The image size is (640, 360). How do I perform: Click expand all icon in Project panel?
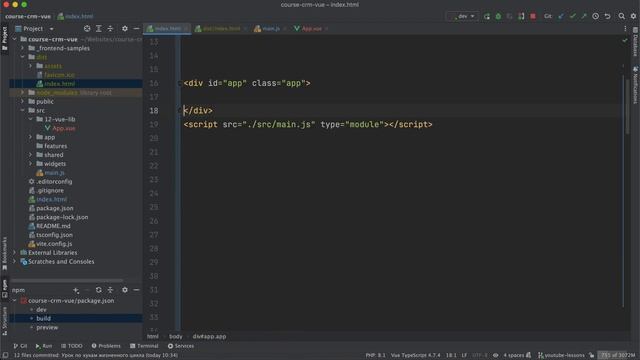[99, 29]
